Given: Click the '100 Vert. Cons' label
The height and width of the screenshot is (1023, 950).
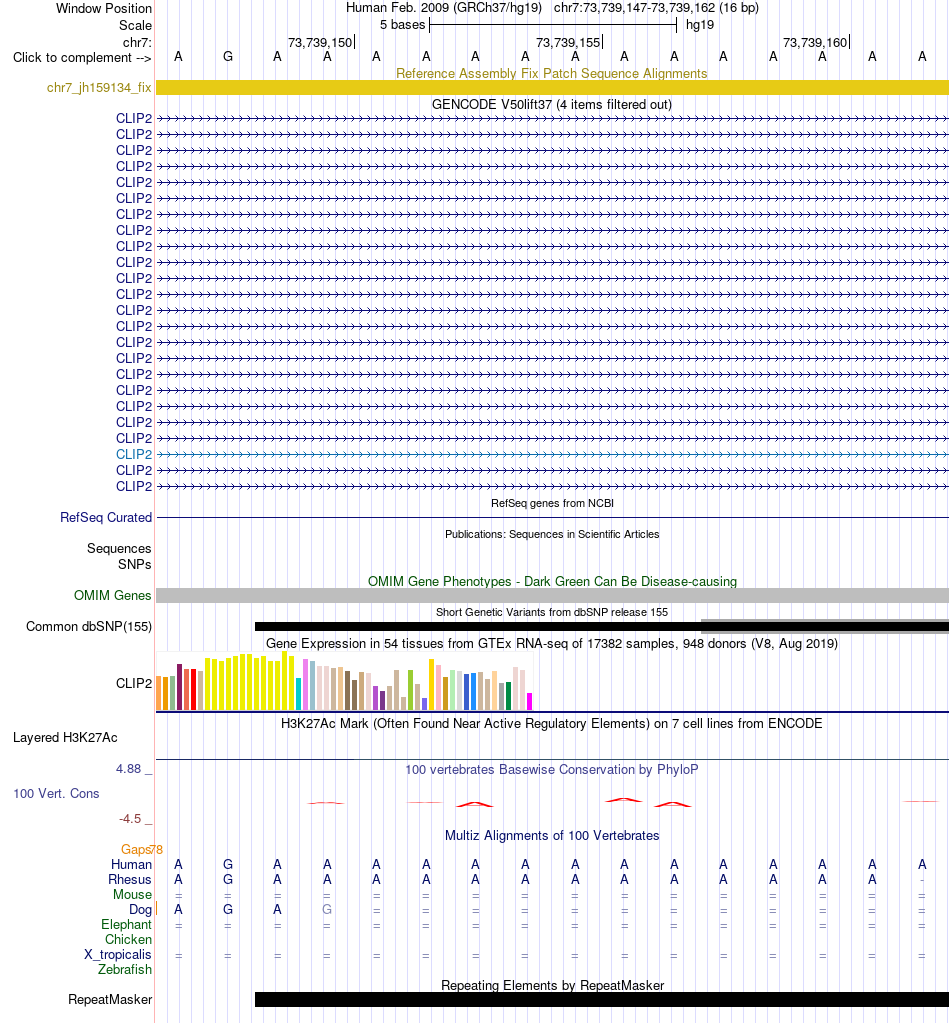Looking at the screenshot, I should 56,793.
